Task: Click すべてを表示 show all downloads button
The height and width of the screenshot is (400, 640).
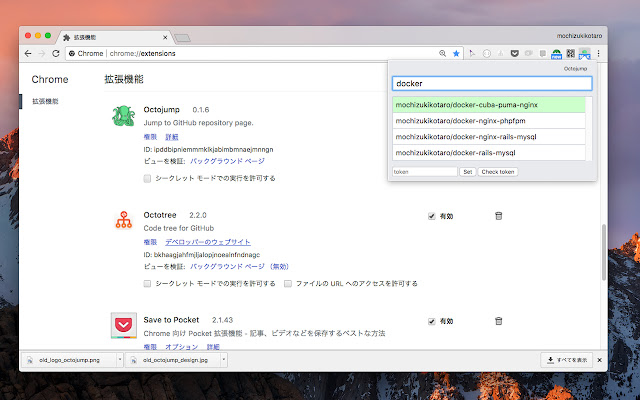Action: point(567,360)
